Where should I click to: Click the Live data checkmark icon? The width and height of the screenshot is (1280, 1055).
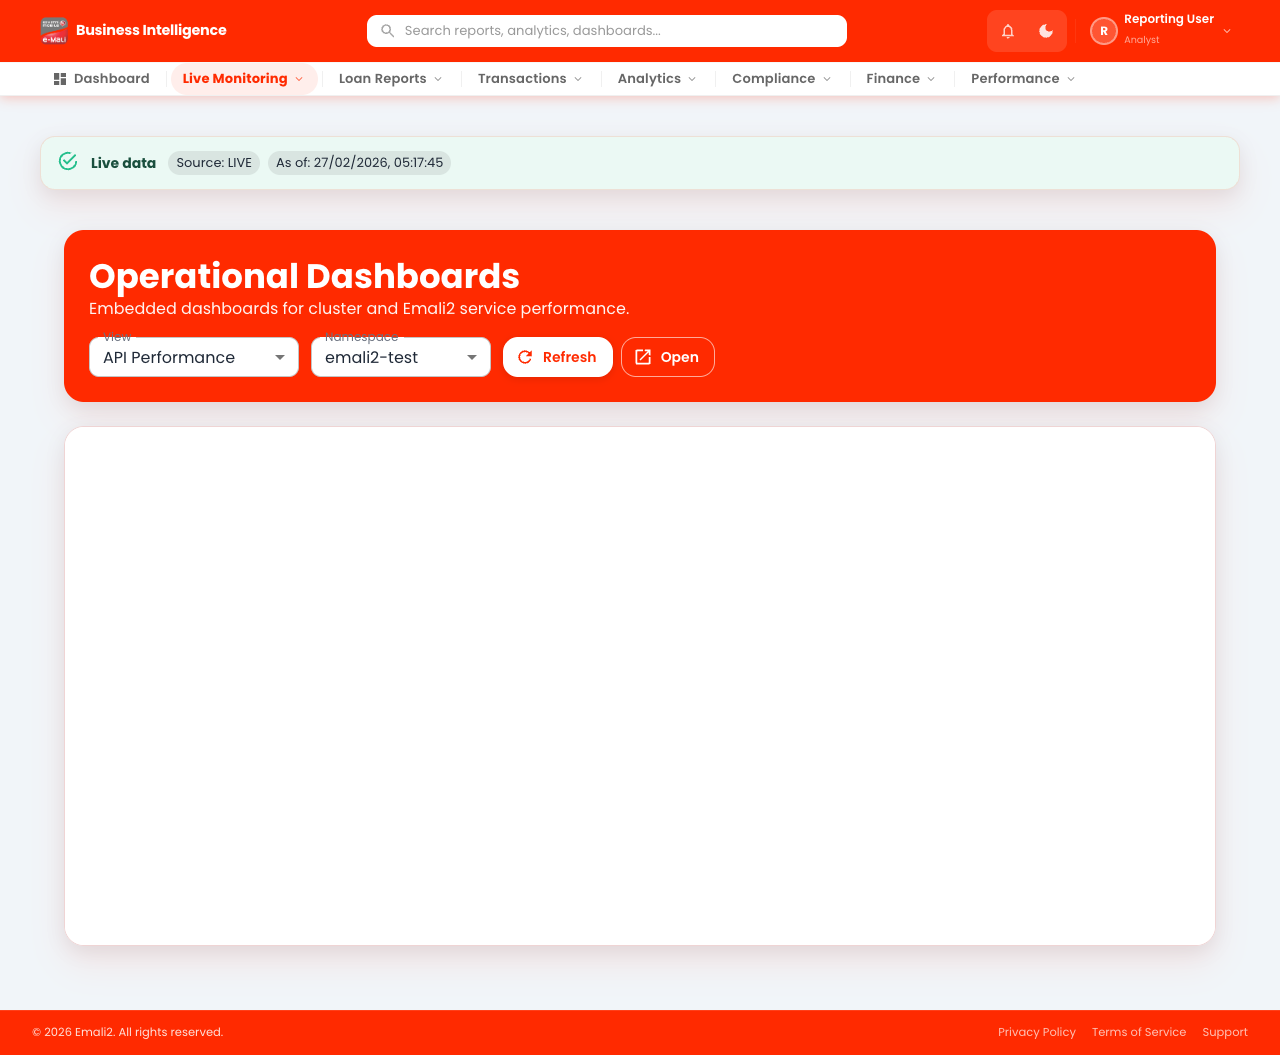(x=68, y=161)
